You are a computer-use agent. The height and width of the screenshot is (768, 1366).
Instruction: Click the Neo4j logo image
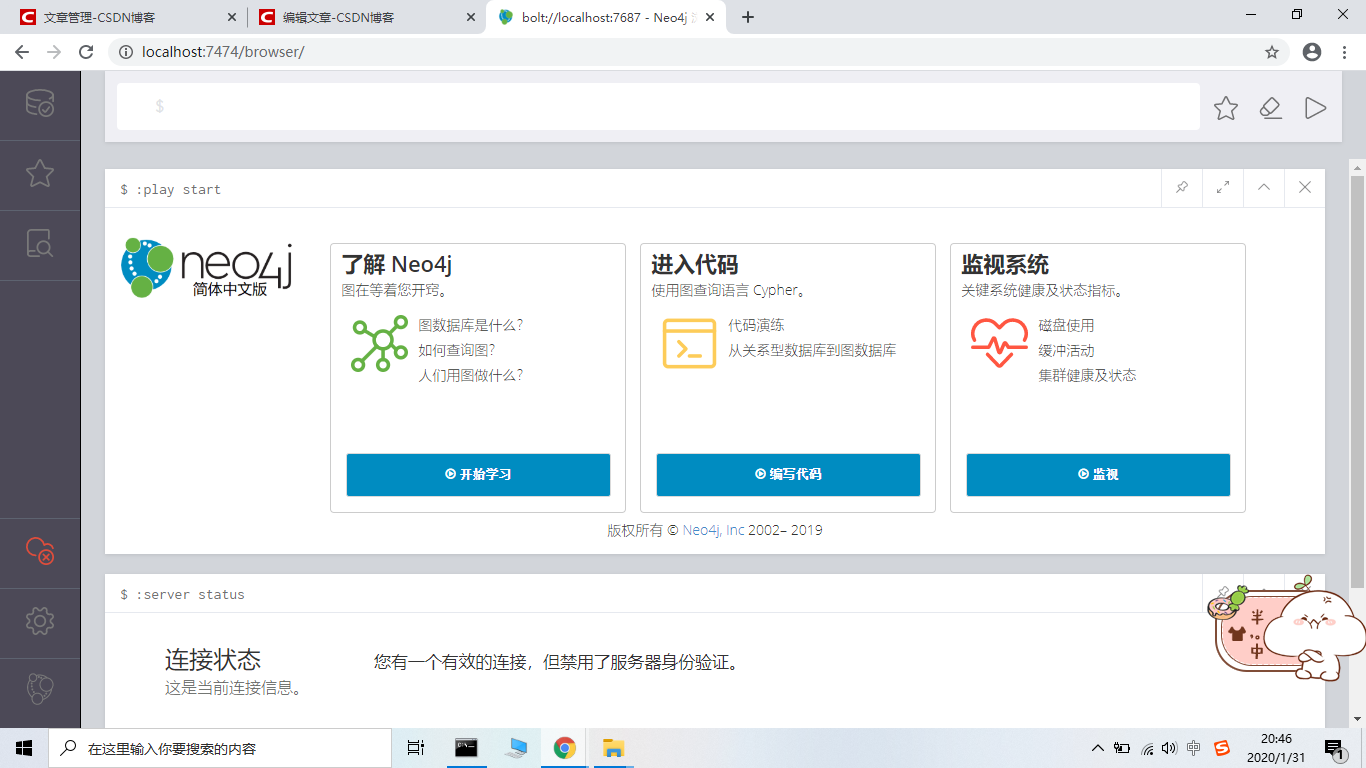[206, 267]
